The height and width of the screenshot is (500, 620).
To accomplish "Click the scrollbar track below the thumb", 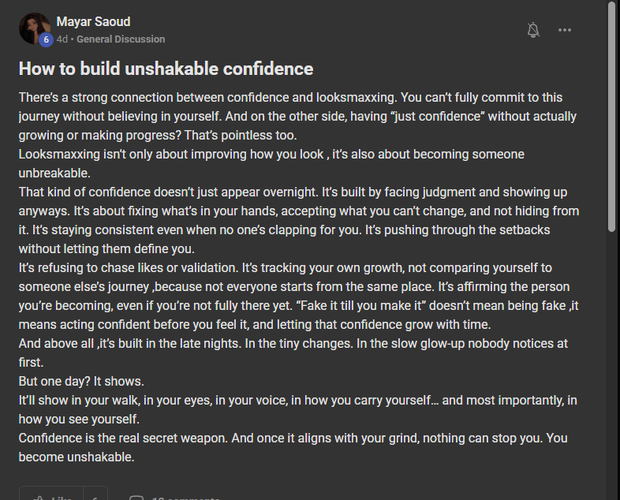I will 612,364.
